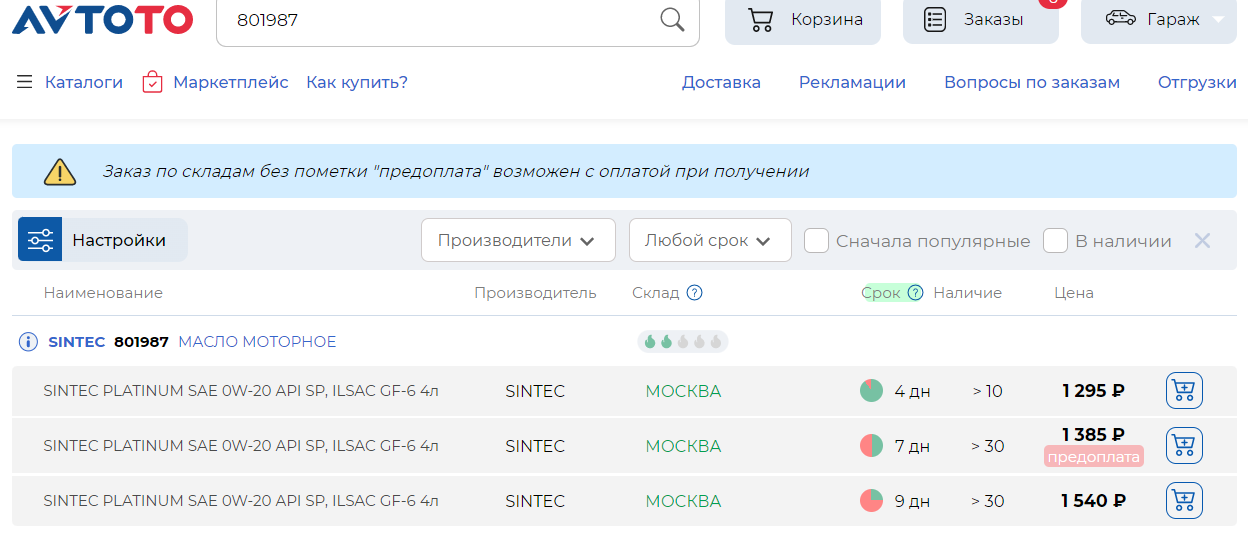Open Вопросы по заказам
The width and height of the screenshot is (1248, 542).
point(1032,82)
